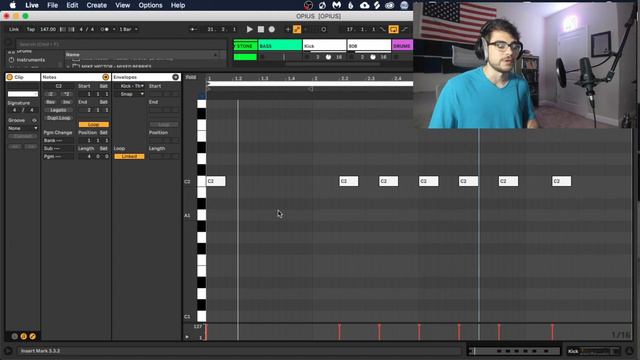Viewport: 640px width, 360px height.
Task: Sort browser by the Name column header
Action: click(142, 54)
